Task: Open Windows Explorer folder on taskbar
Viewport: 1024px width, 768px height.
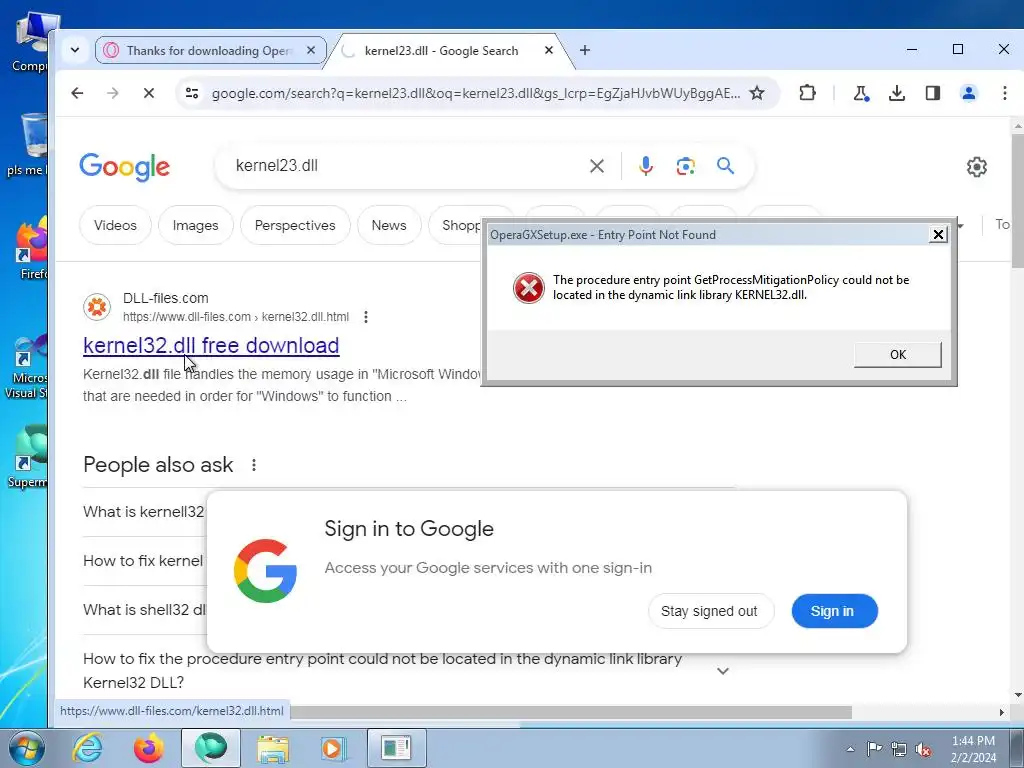Action: (x=272, y=748)
